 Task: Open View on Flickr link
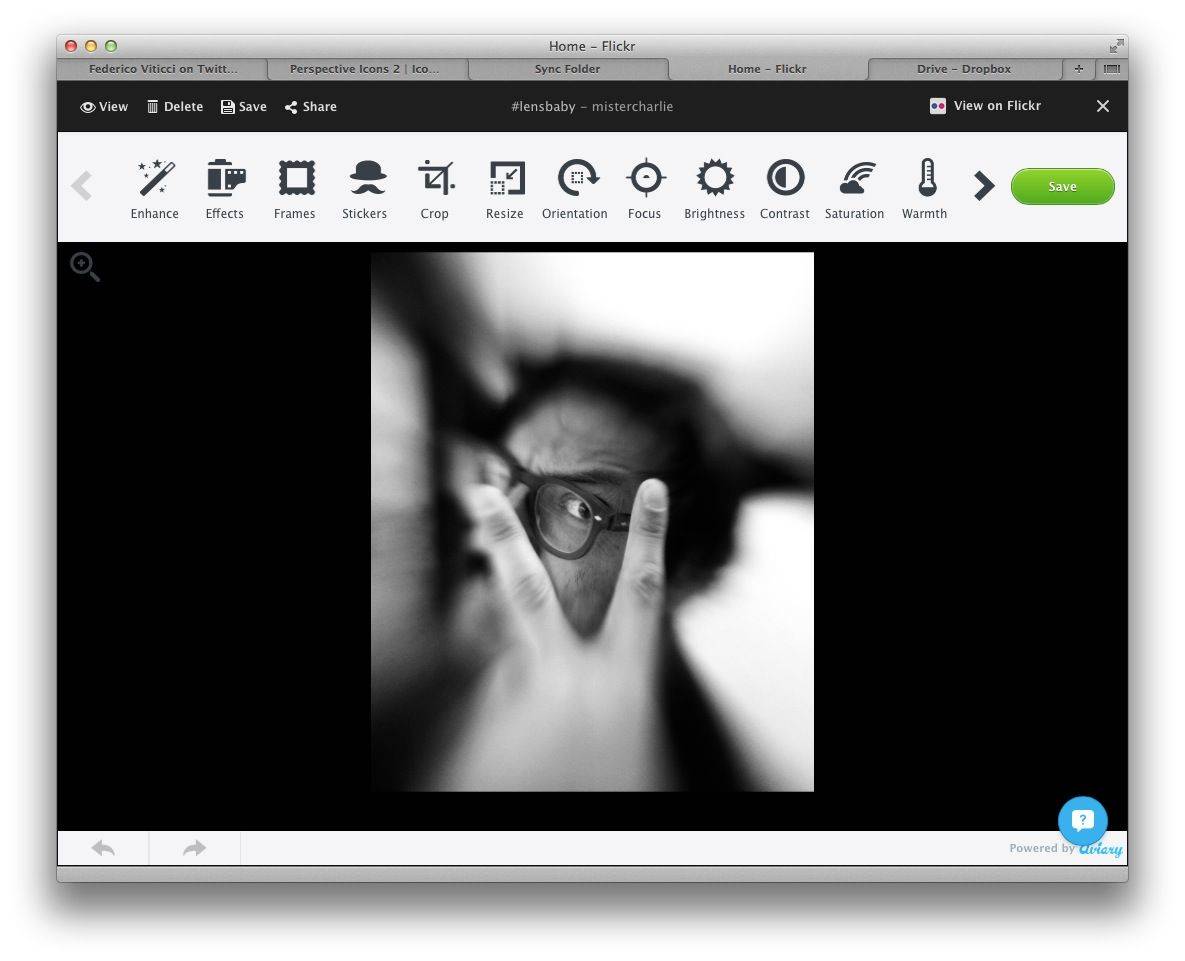coord(985,106)
